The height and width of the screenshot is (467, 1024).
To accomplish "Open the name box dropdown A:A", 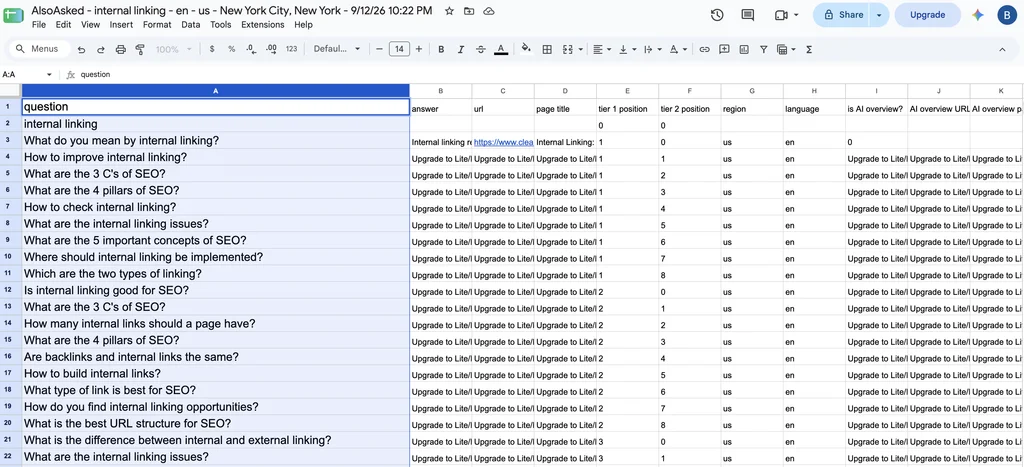I will click(49, 74).
